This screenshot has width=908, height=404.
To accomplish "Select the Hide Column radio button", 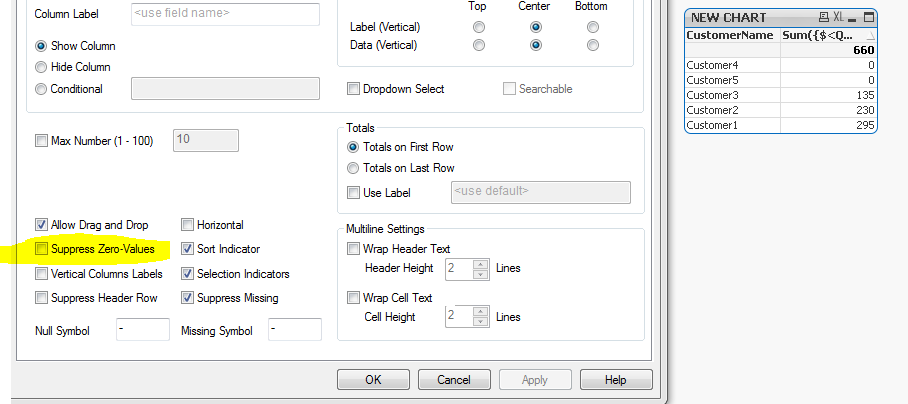I will click(41, 67).
